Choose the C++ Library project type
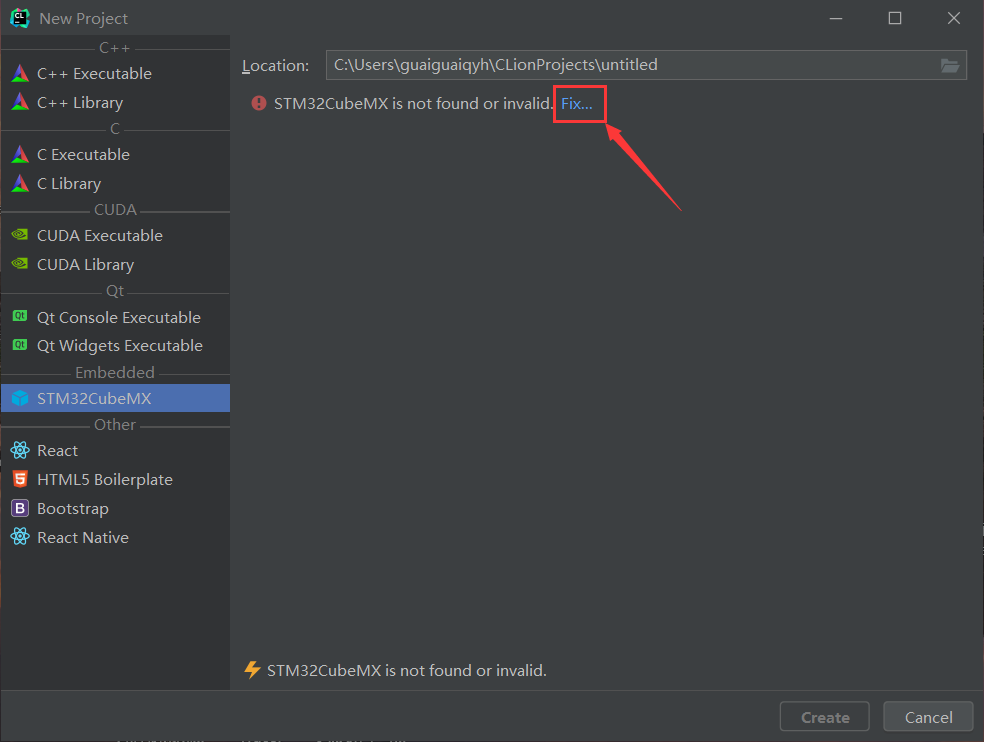Viewport: 984px width, 742px height. 115,102
